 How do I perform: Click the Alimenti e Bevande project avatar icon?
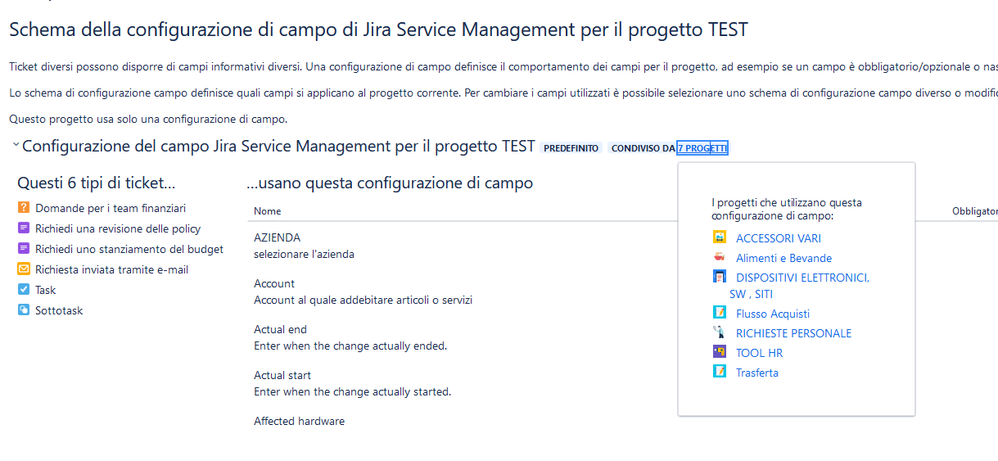(x=719, y=257)
